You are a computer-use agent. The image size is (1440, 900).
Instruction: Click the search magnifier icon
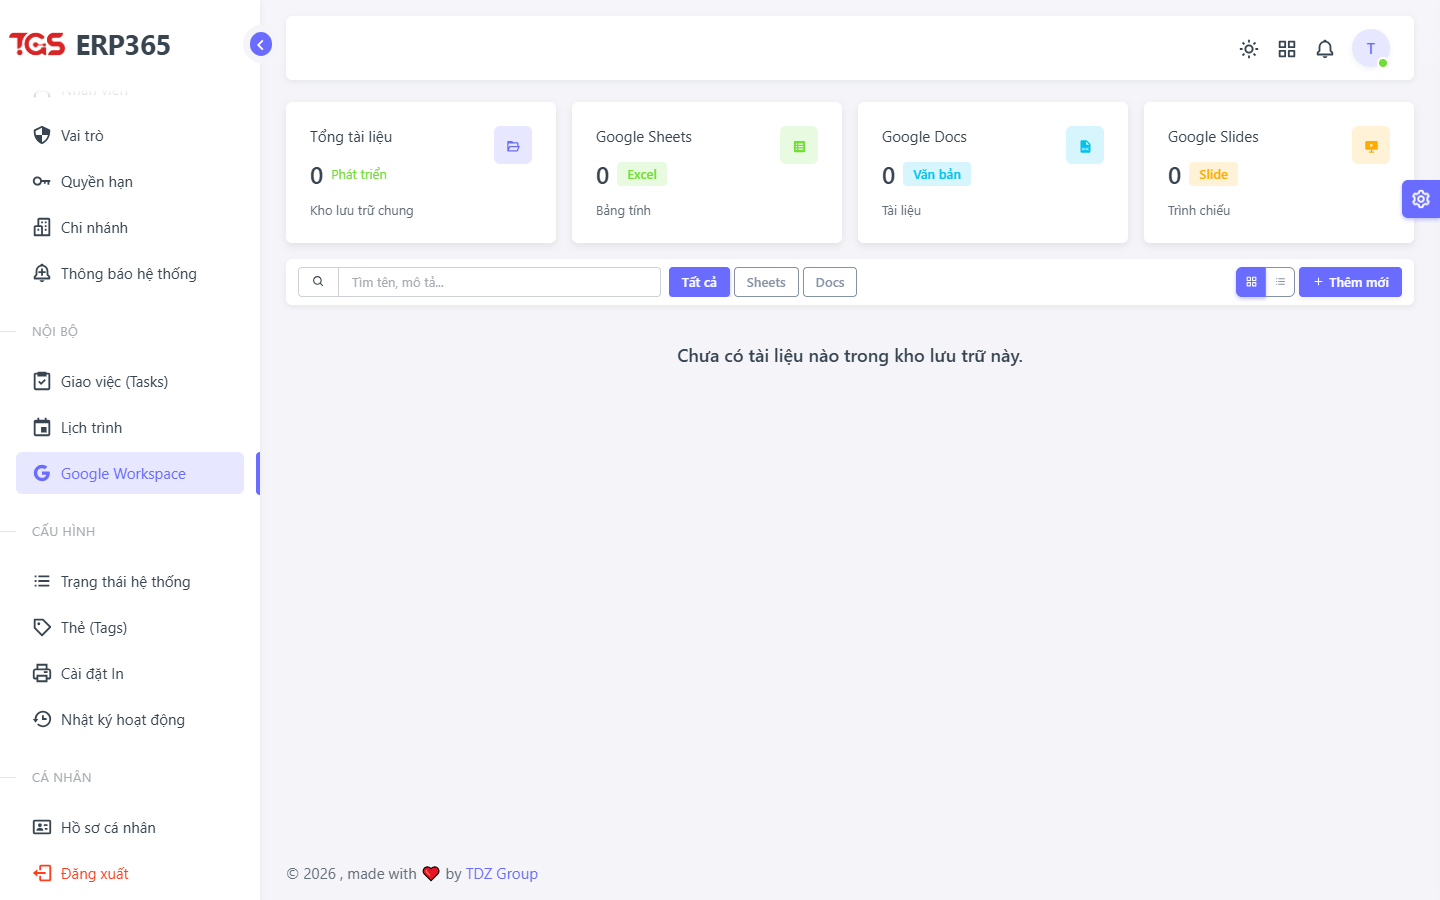pos(318,282)
